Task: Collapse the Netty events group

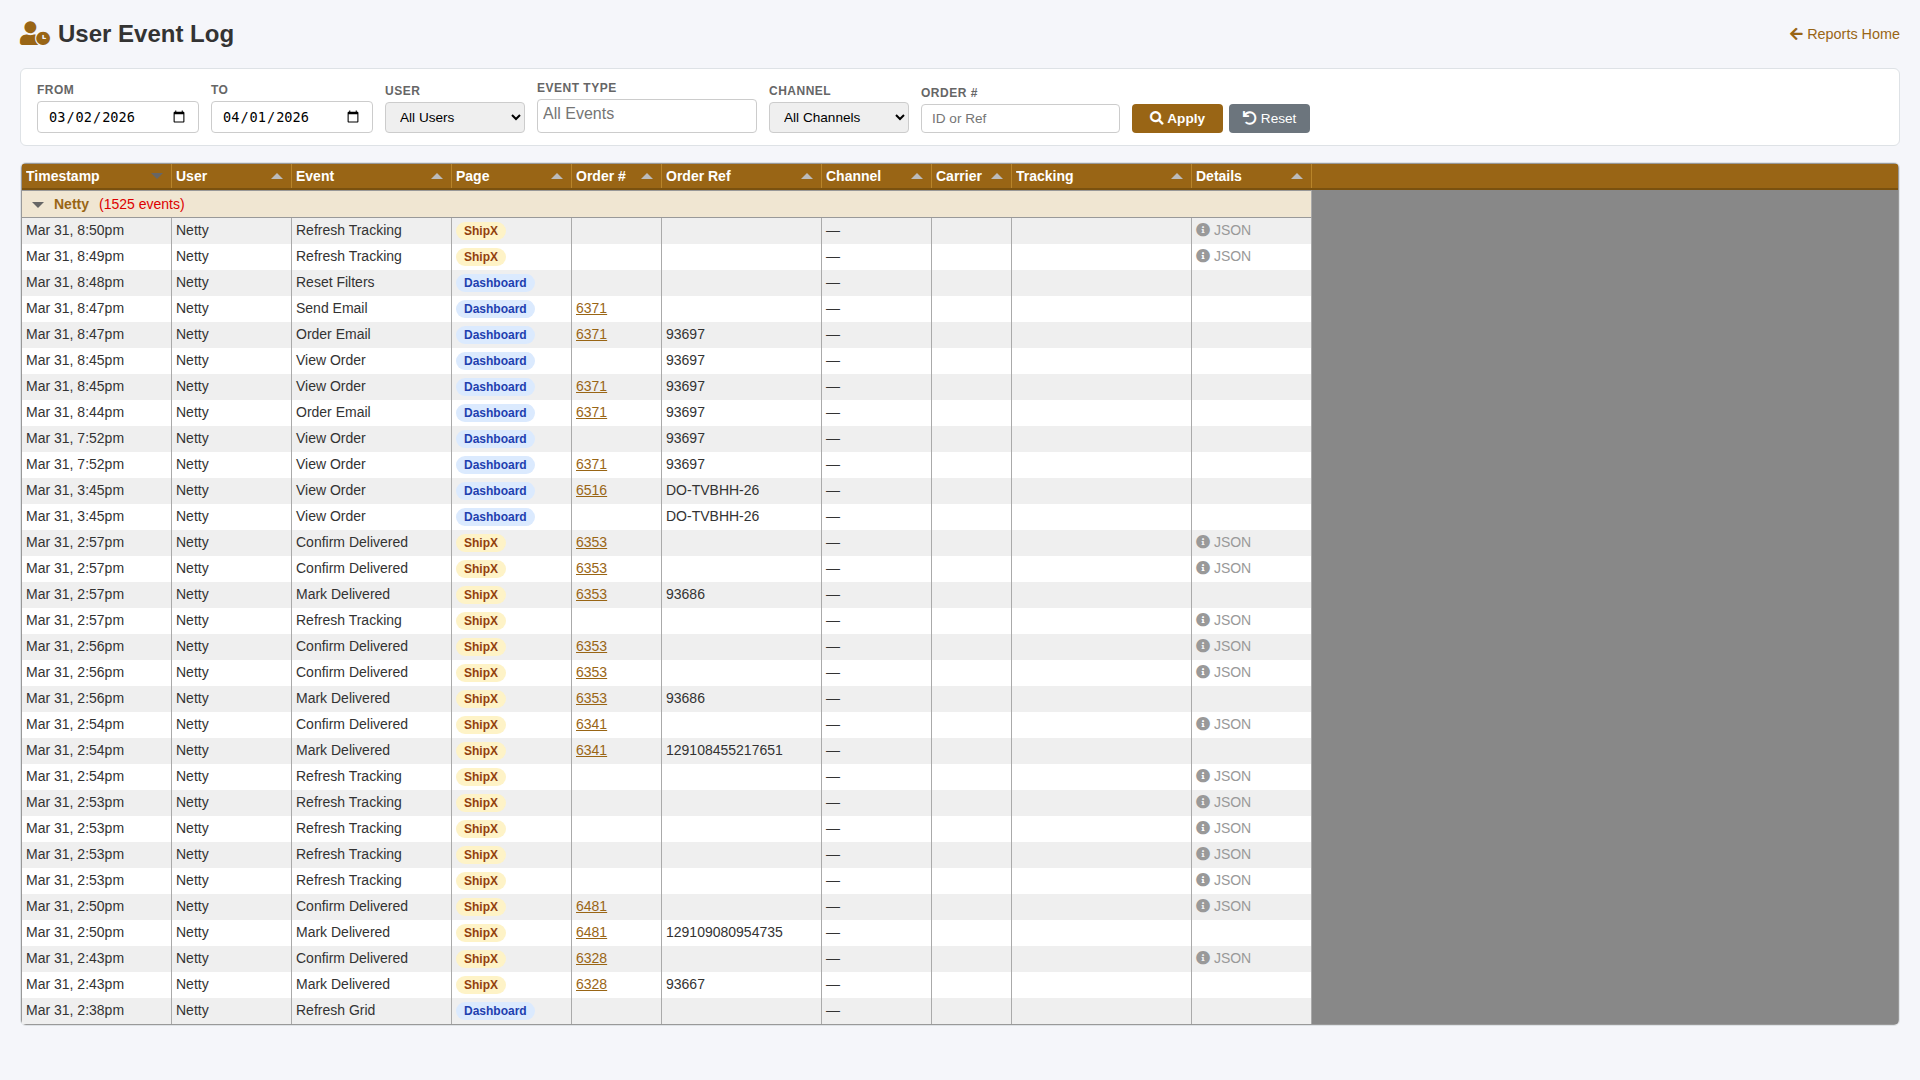Action: 38,204
